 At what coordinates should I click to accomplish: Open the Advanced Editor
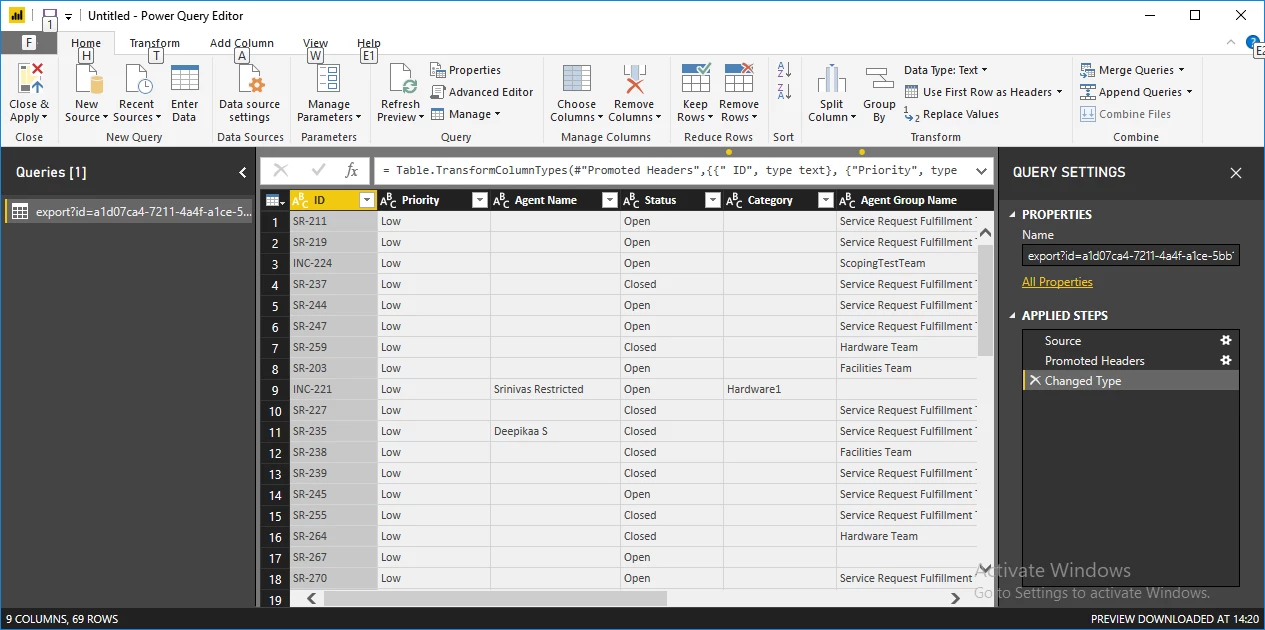pyautogui.click(x=482, y=92)
